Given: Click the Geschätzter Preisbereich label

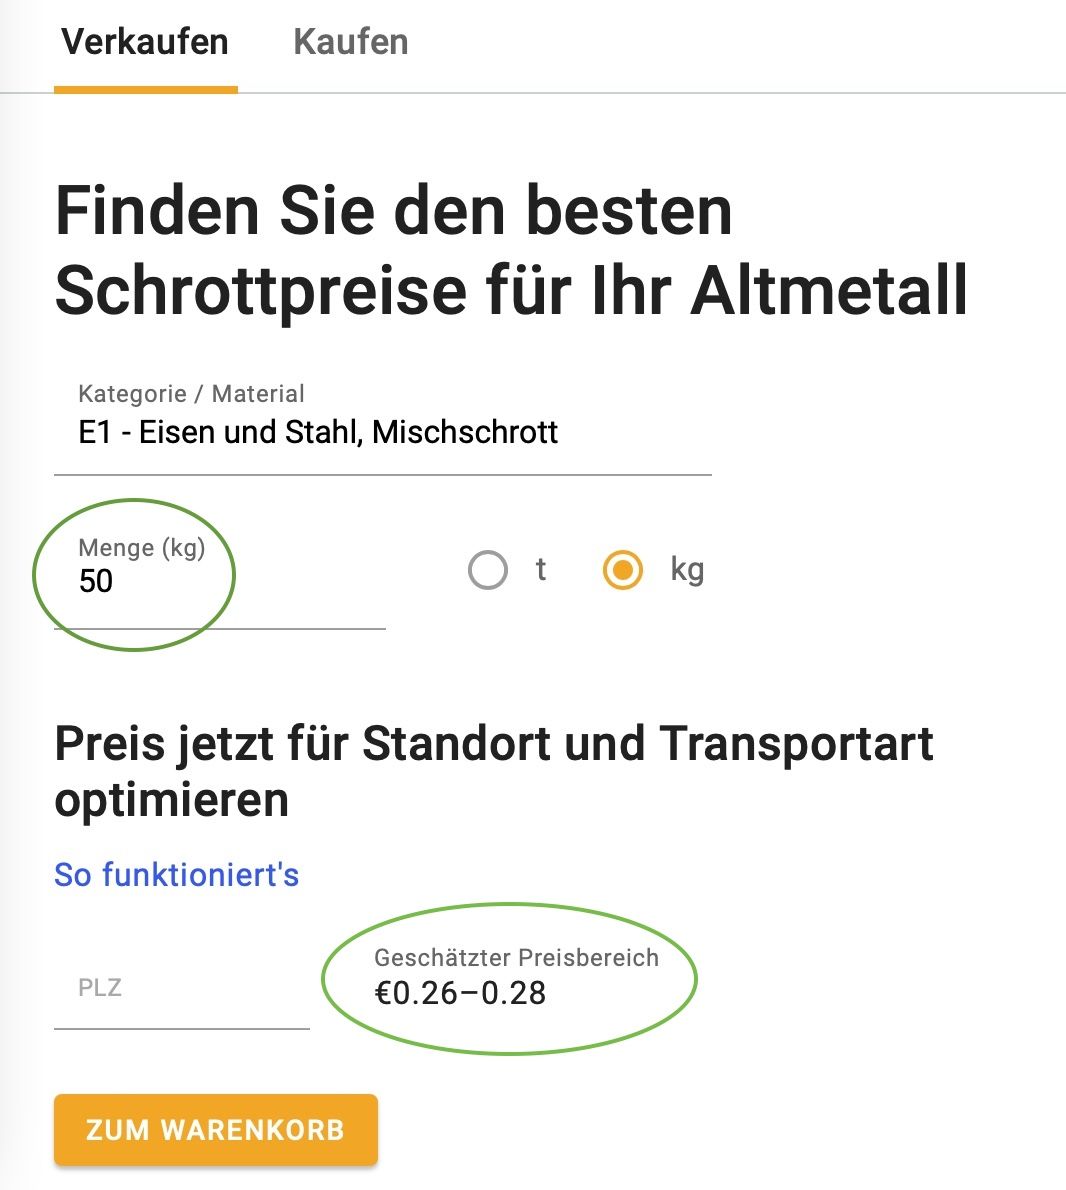Looking at the screenshot, I should pos(516,958).
